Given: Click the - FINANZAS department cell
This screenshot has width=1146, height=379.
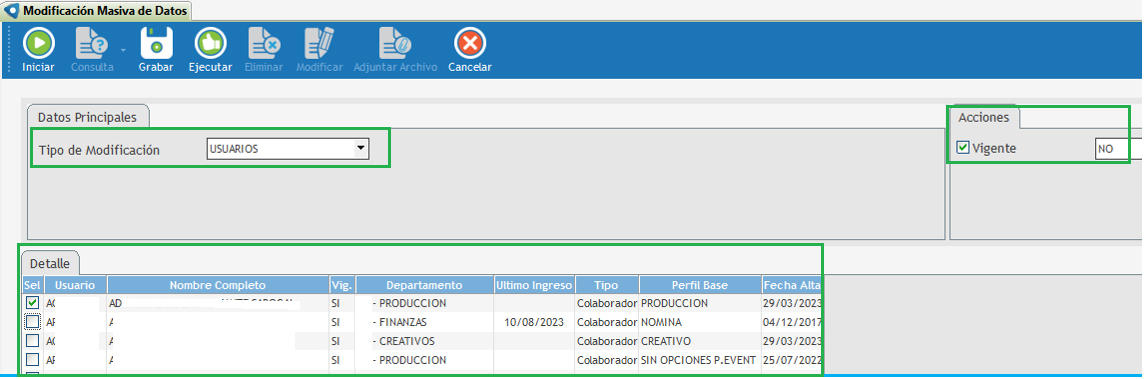Looking at the screenshot, I should click(x=424, y=322).
